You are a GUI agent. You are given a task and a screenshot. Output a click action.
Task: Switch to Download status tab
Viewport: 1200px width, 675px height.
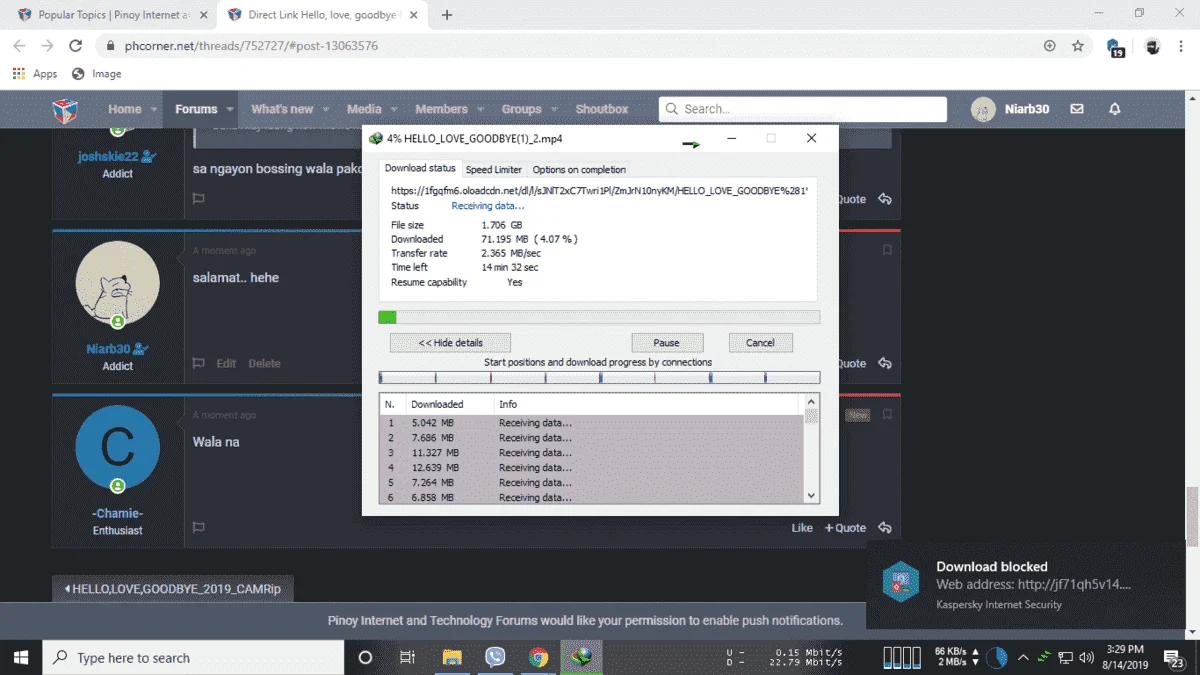(x=420, y=168)
